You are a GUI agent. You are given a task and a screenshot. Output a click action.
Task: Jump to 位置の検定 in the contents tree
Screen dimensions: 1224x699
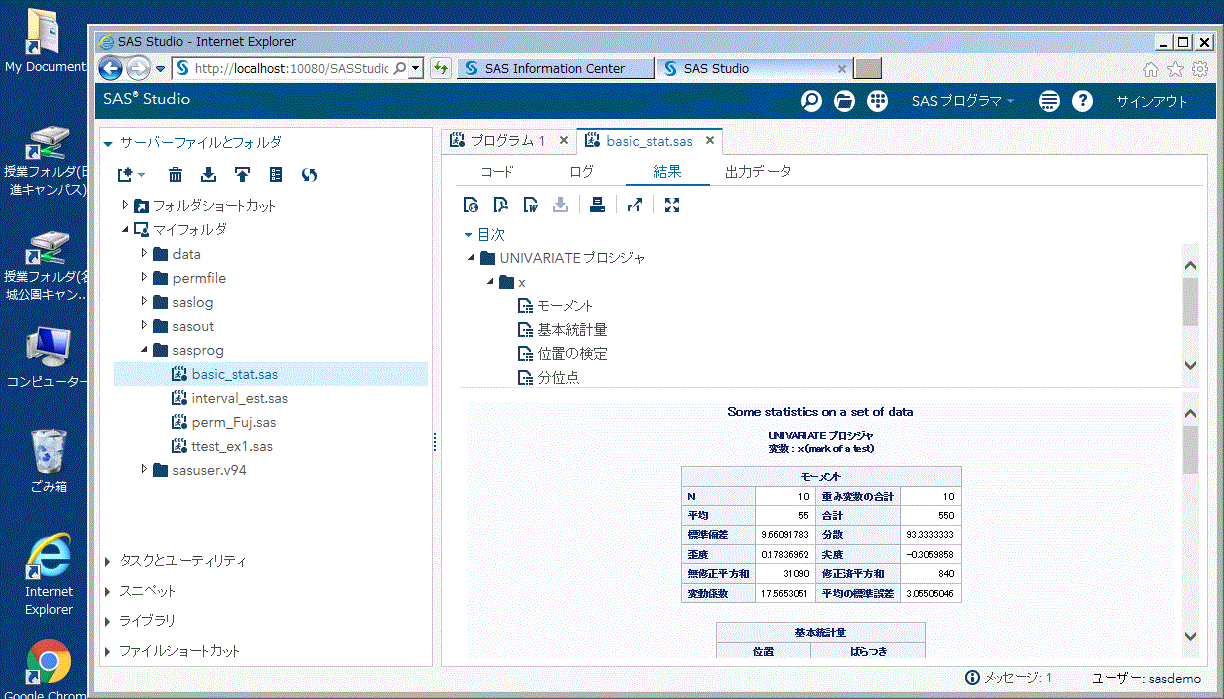tap(572, 354)
